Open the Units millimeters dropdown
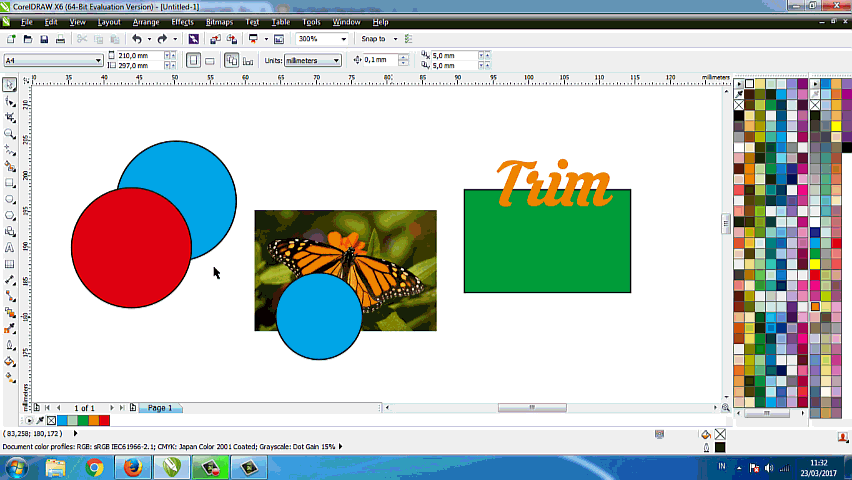 coord(336,60)
